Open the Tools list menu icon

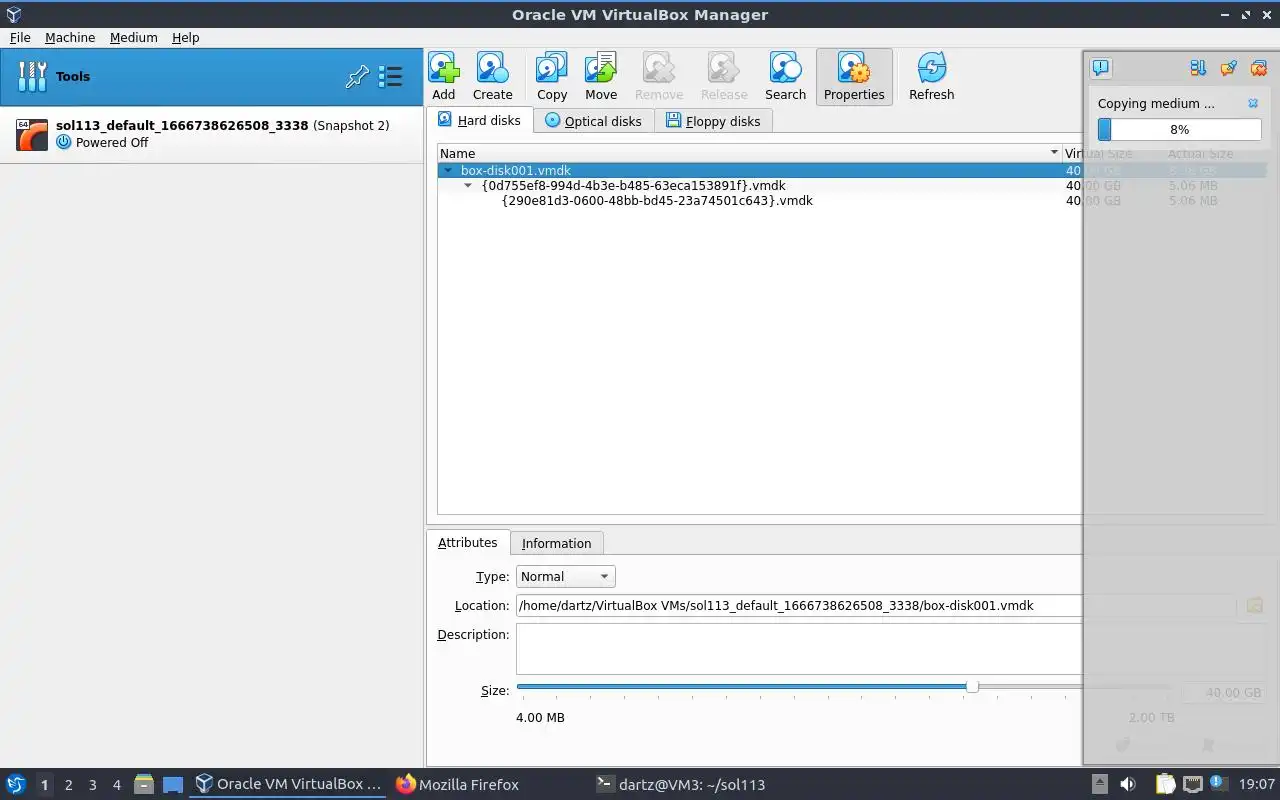pos(390,77)
